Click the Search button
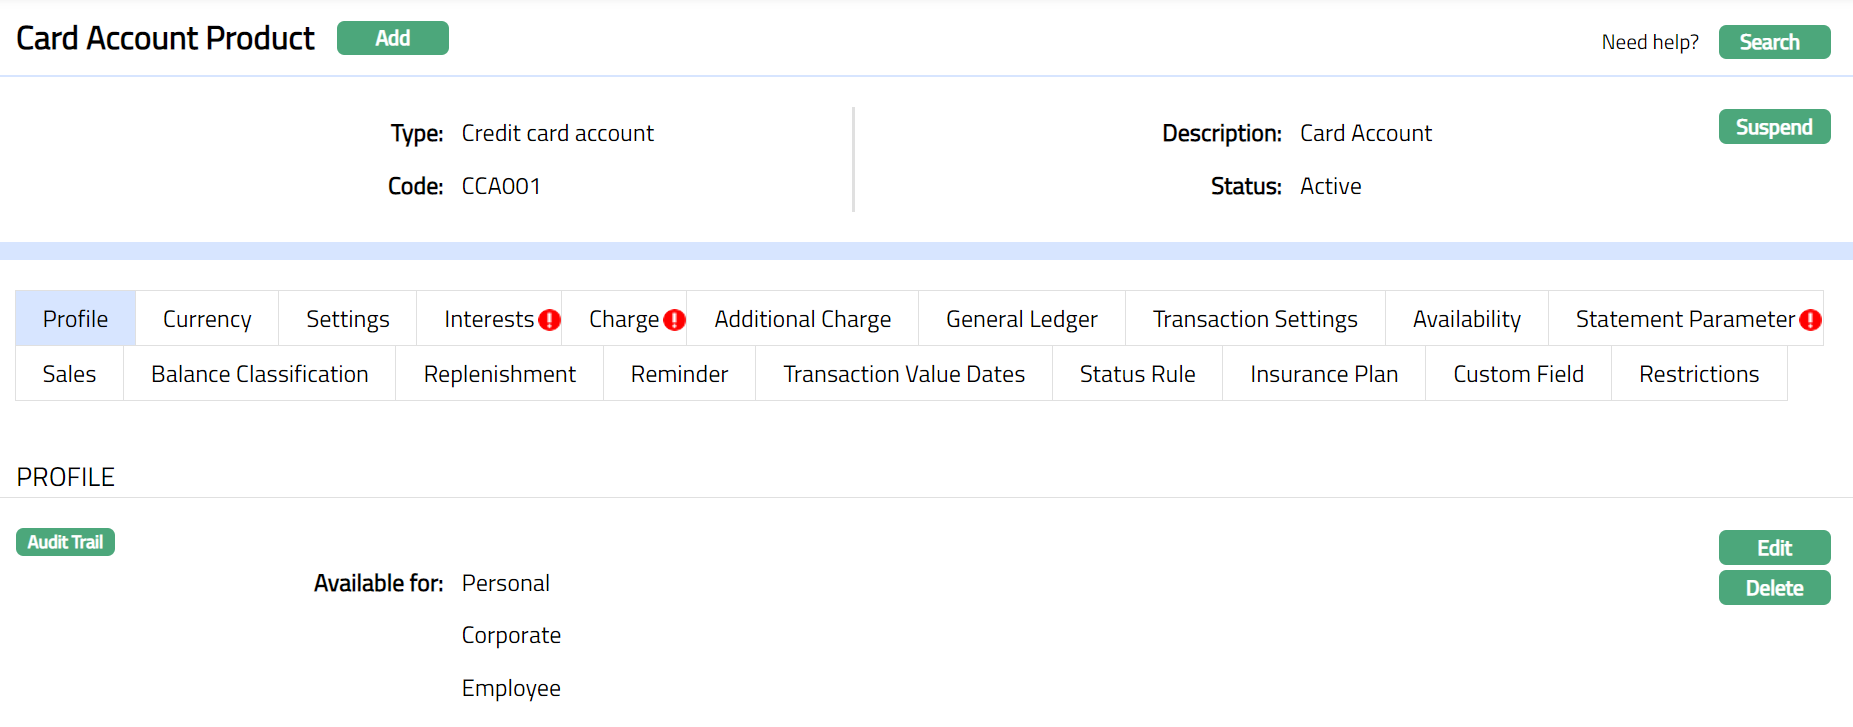1853x727 pixels. tap(1774, 42)
